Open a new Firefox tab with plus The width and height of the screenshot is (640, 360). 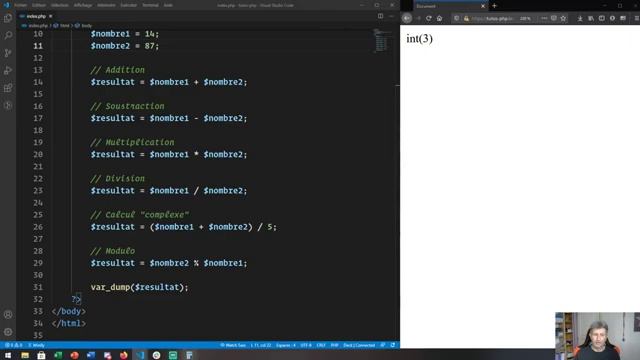point(494,6)
